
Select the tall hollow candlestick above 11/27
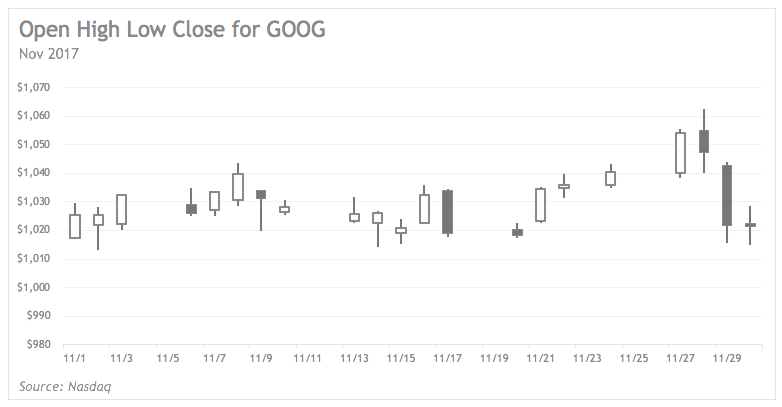pyautogui.click(x=681, y=153)
